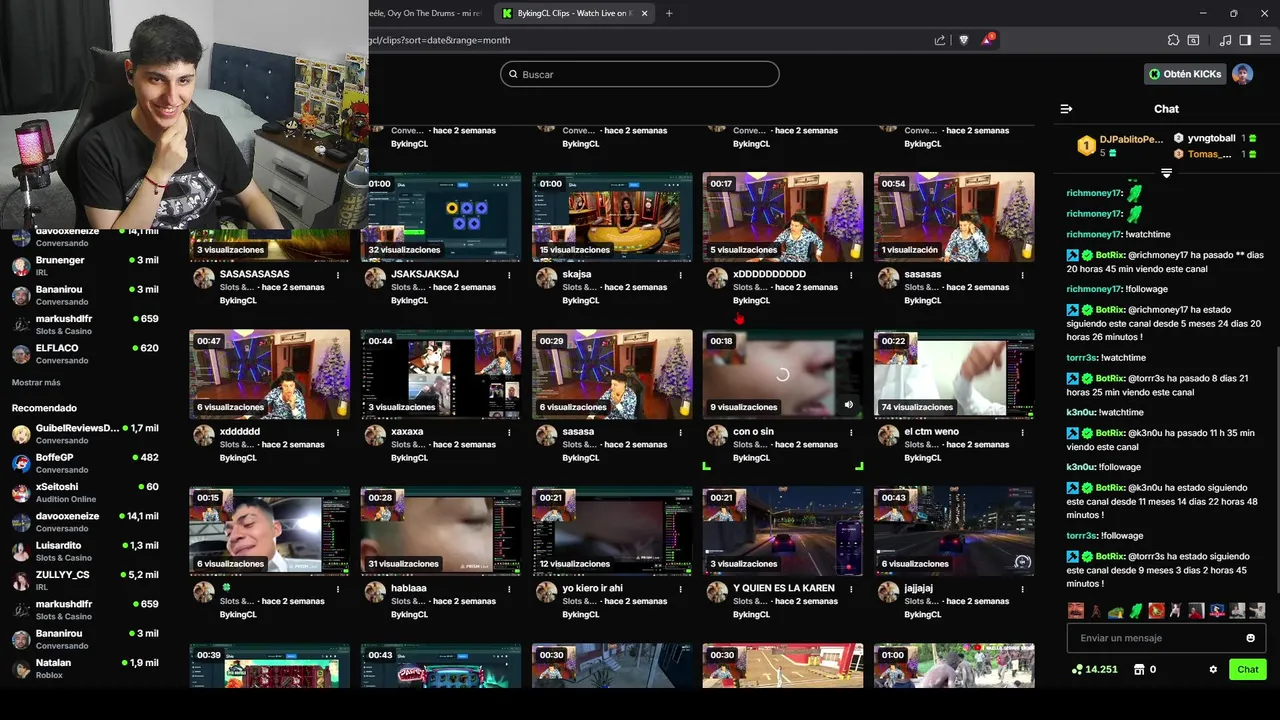Unmute the 'con o sin' clip preview
This screenshot has height=720, width=1280.
[x=849, y=405]
